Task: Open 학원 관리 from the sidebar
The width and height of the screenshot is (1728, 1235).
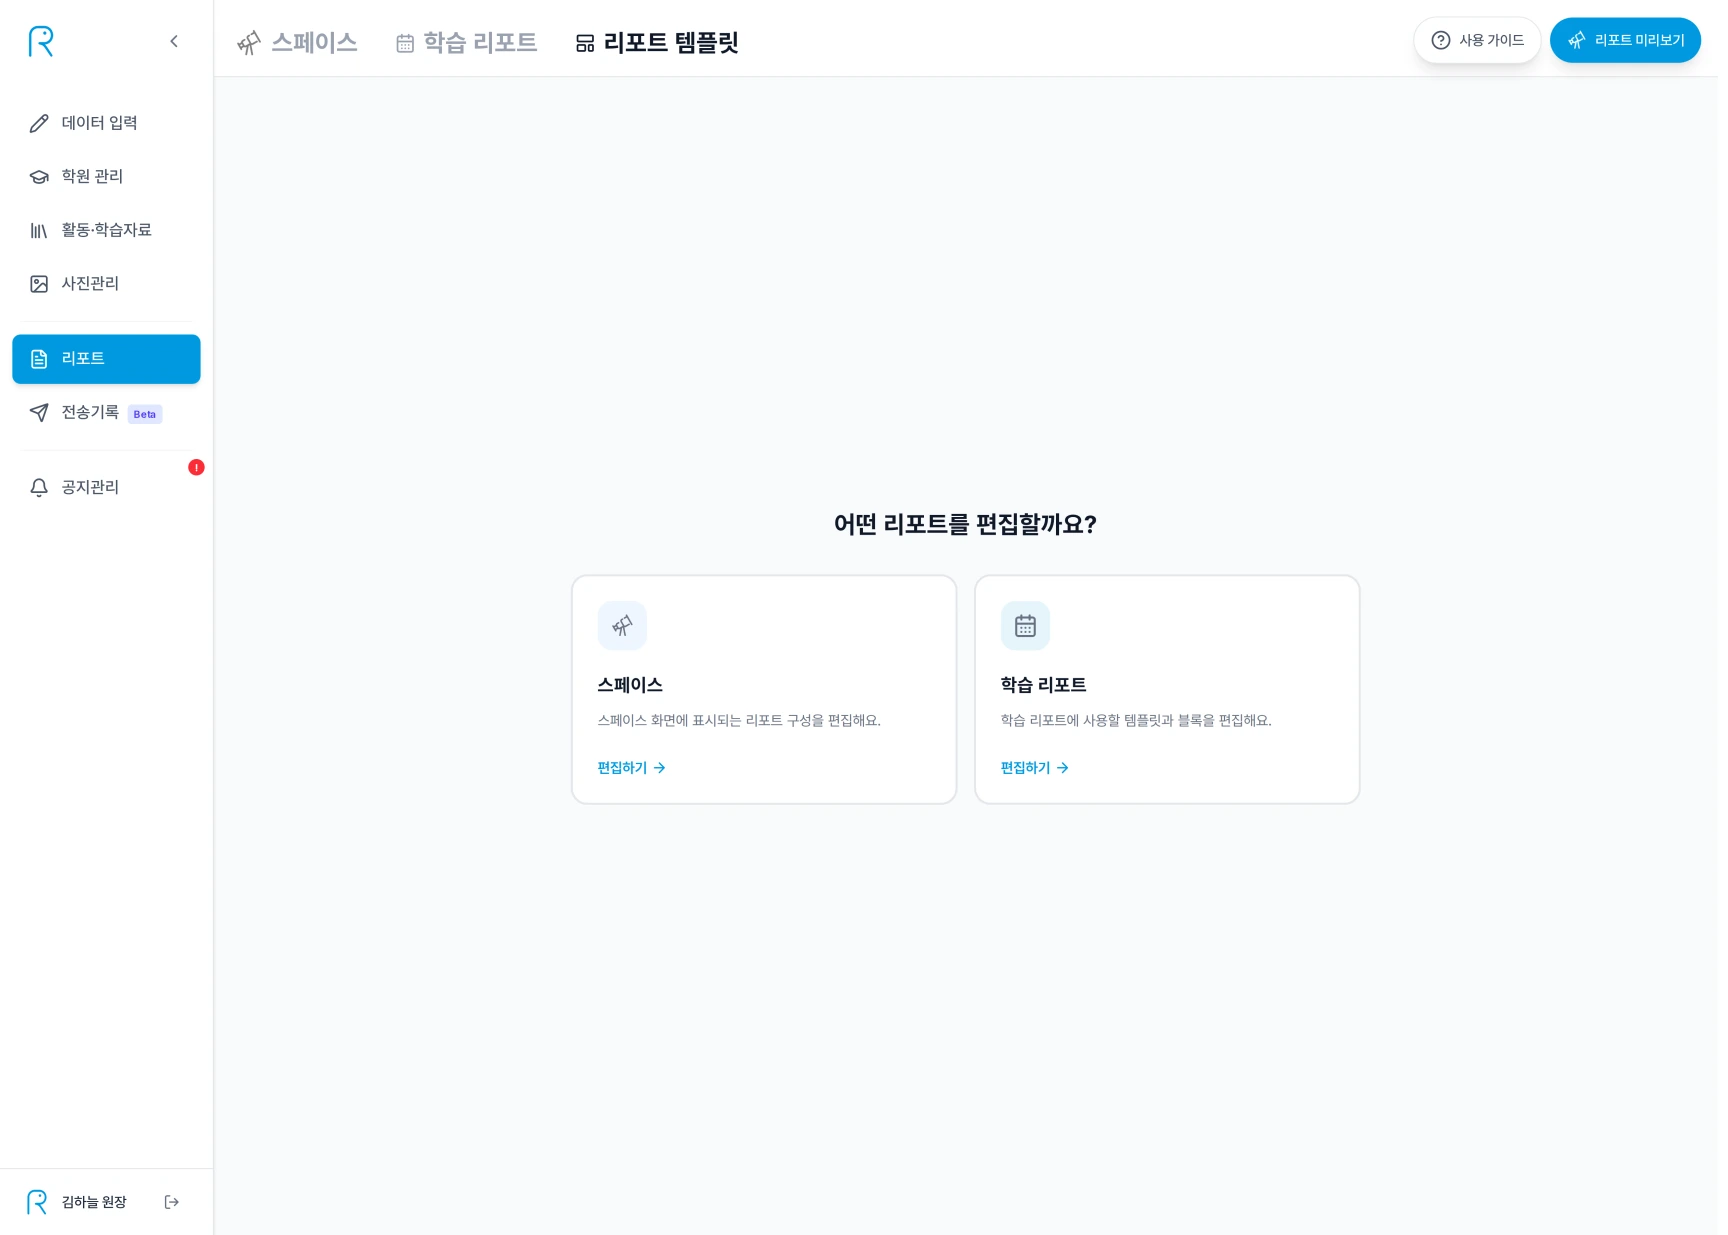Action: coord(106,176)
